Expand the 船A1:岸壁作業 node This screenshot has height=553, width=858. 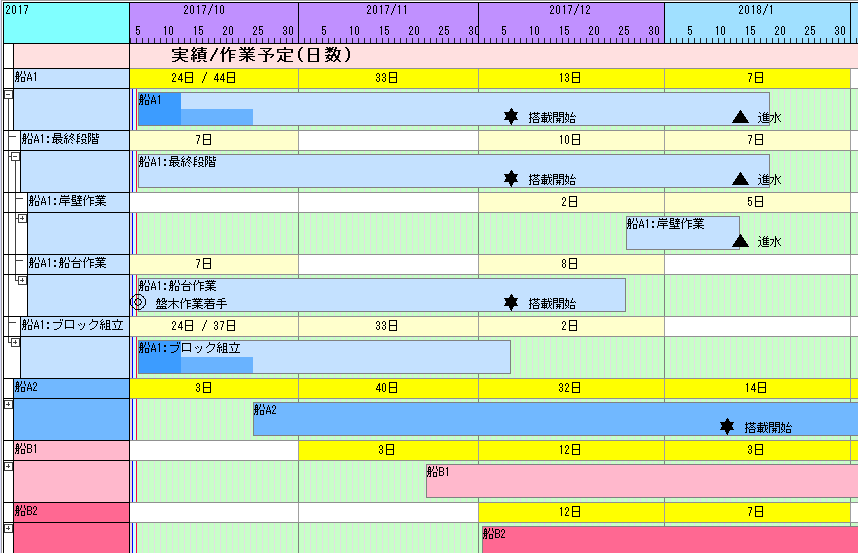(x=21, y=218)
